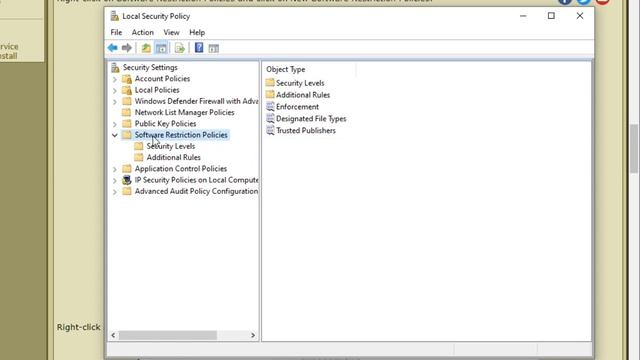Click the Application Control Policies folder icon

[x=127, y=168]
